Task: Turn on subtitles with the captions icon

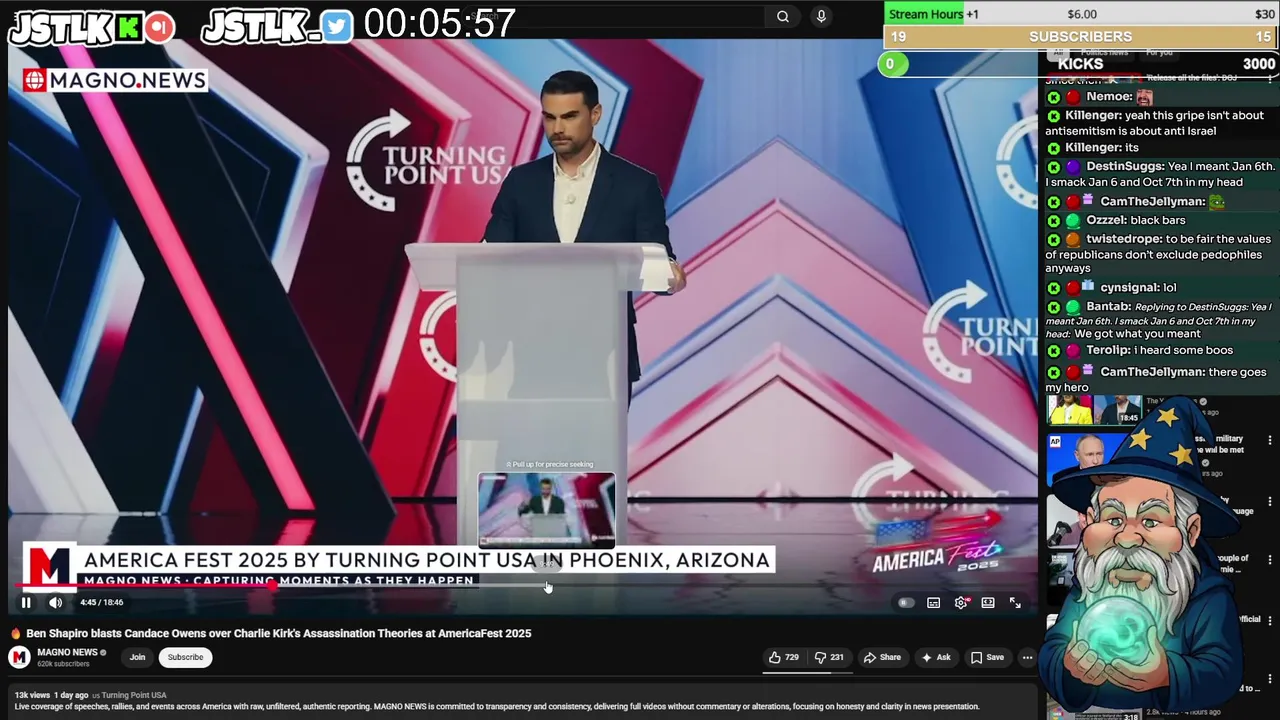Action: point(933,603)
